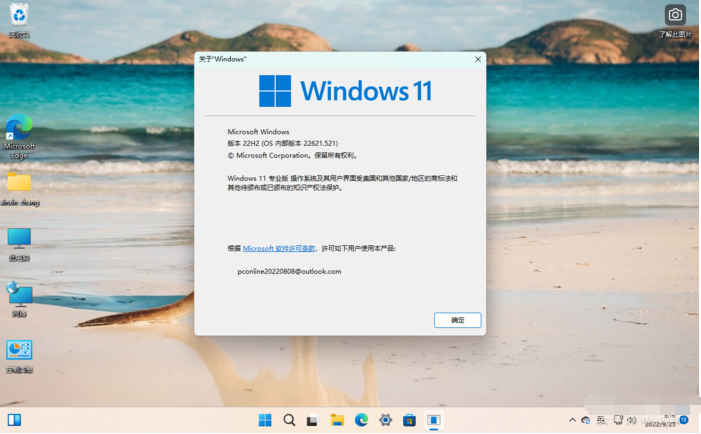Launch File Explorer from taskbar
The width and height of the screenshot is (701, 434).
[337, 420]
